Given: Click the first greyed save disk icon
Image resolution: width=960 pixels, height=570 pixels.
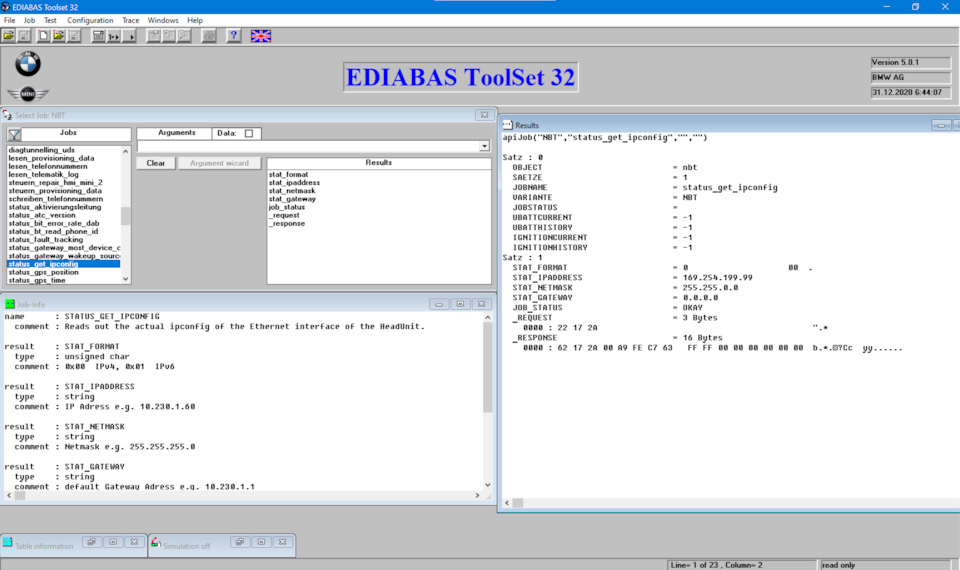Looking at the screenshot, I should (24, 36).
